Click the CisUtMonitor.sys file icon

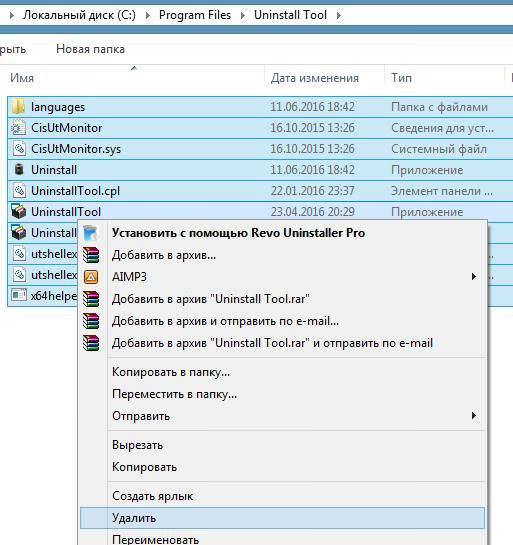(19, 149)
